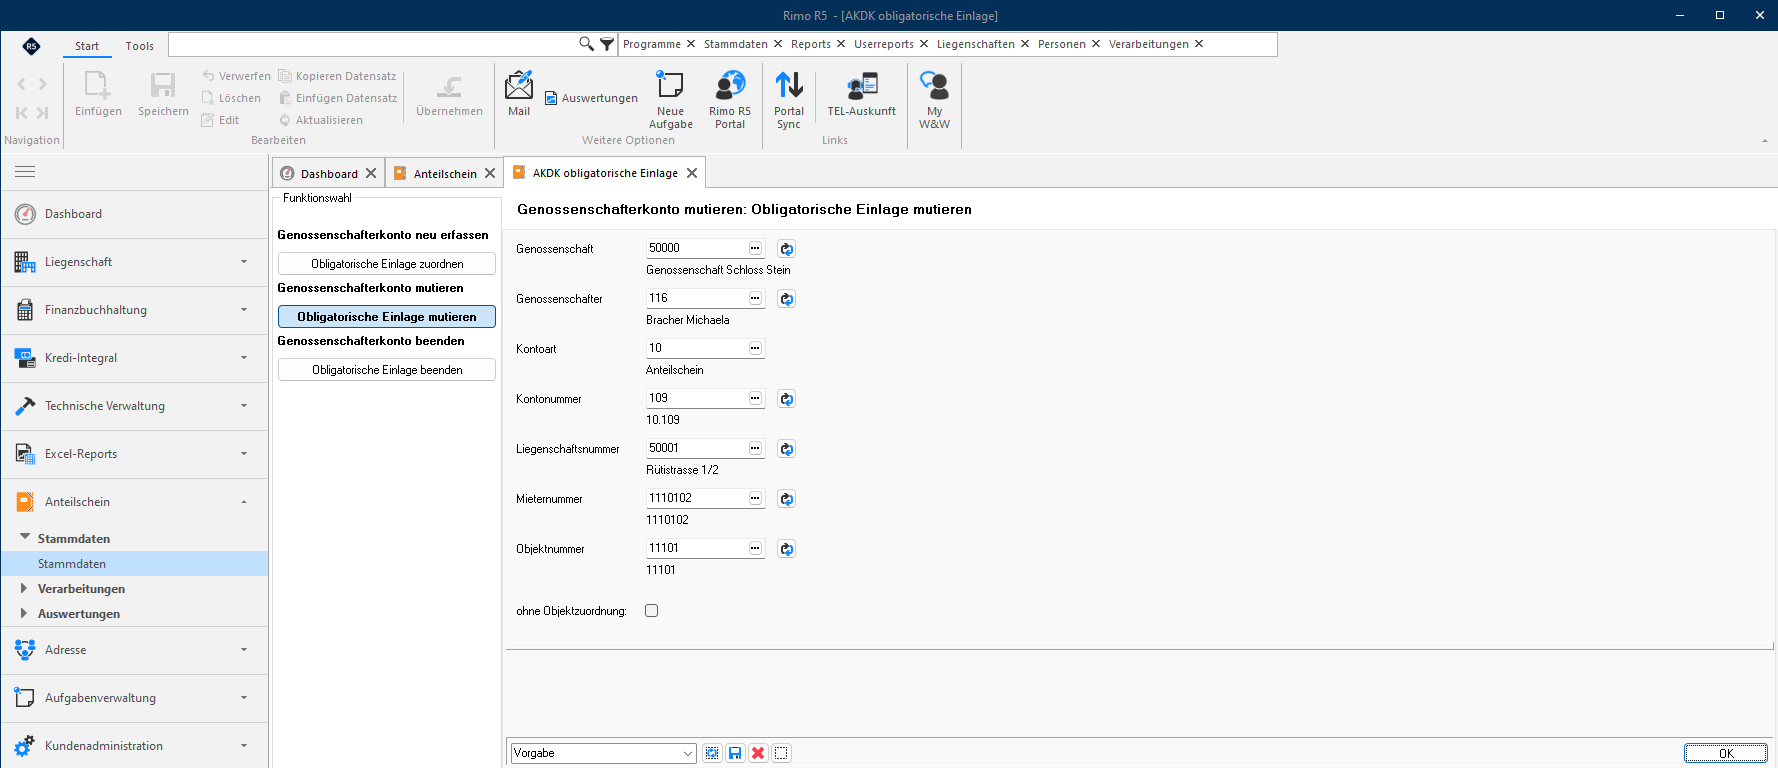Remove the Reports filter tag
Image resolution: width=1778 pixels, height=768 pixels.
coord(841,44)
